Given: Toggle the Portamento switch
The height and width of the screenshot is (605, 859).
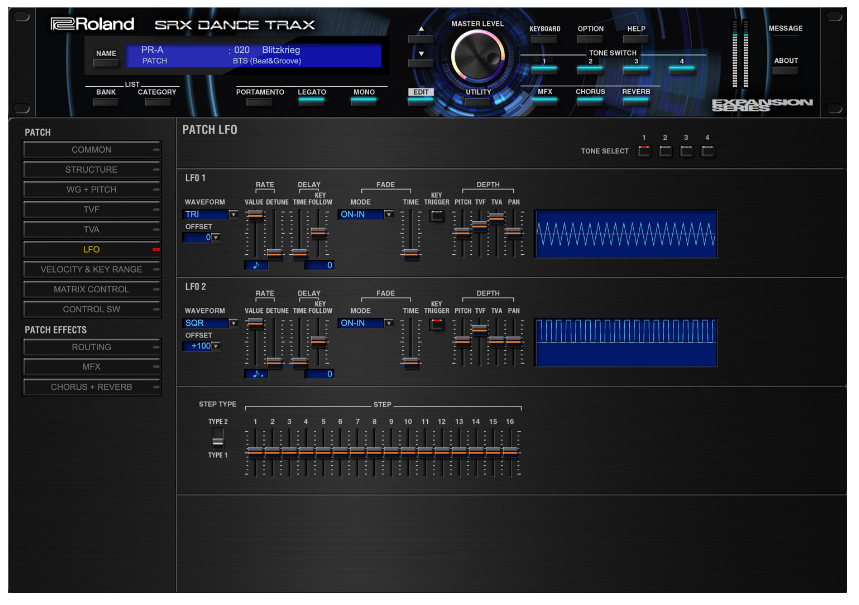Looking at the screenshot, I should tap(260, 101).
